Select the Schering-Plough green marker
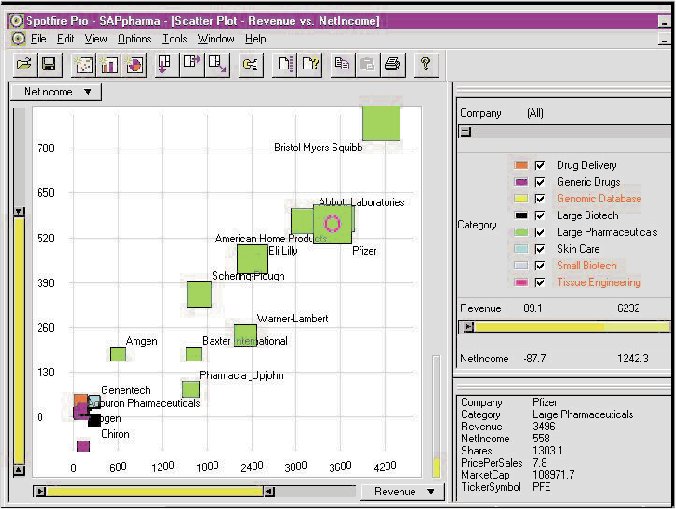Viewport: 676px width, 509px height. tap(199, 294)
